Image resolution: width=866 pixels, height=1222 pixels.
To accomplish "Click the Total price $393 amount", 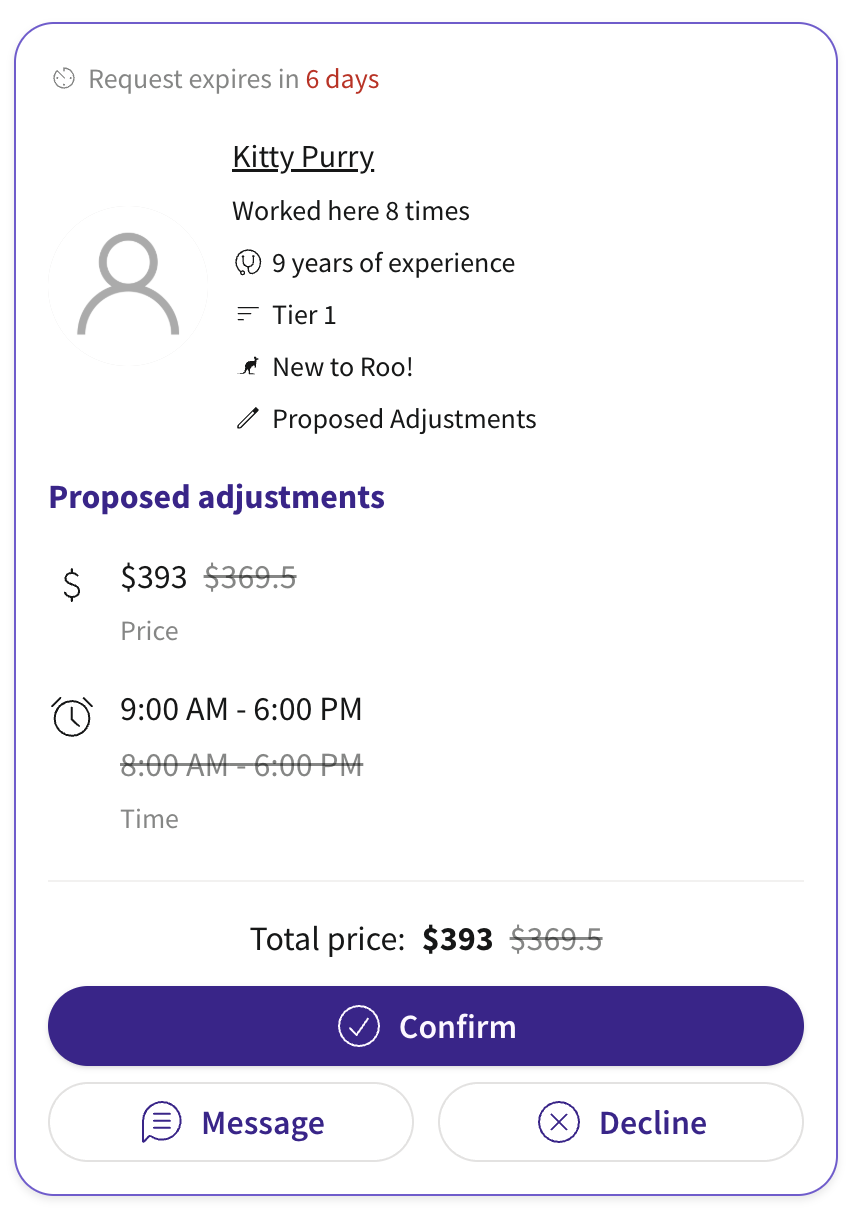I will (458, 939).
